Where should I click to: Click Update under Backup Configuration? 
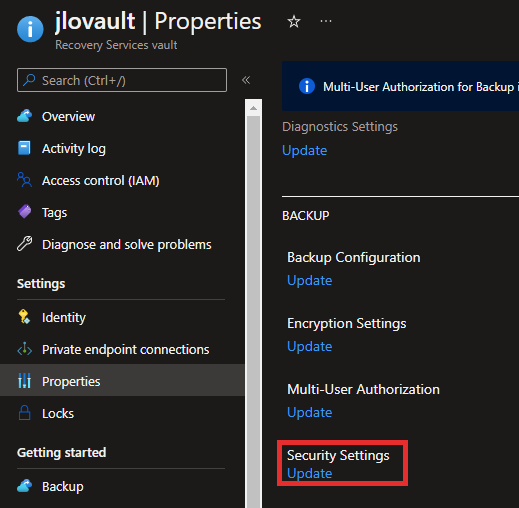(x=309, y=280)
